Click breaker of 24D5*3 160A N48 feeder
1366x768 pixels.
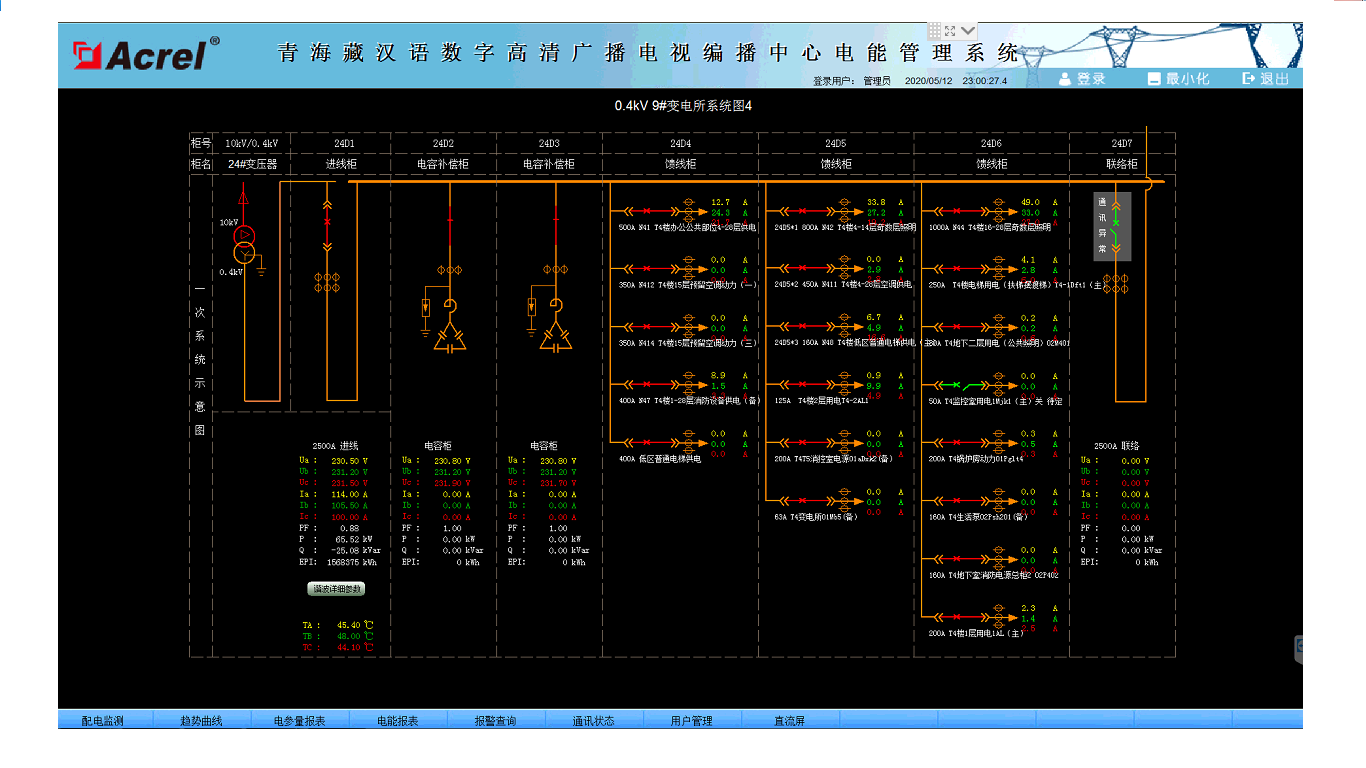803,327
